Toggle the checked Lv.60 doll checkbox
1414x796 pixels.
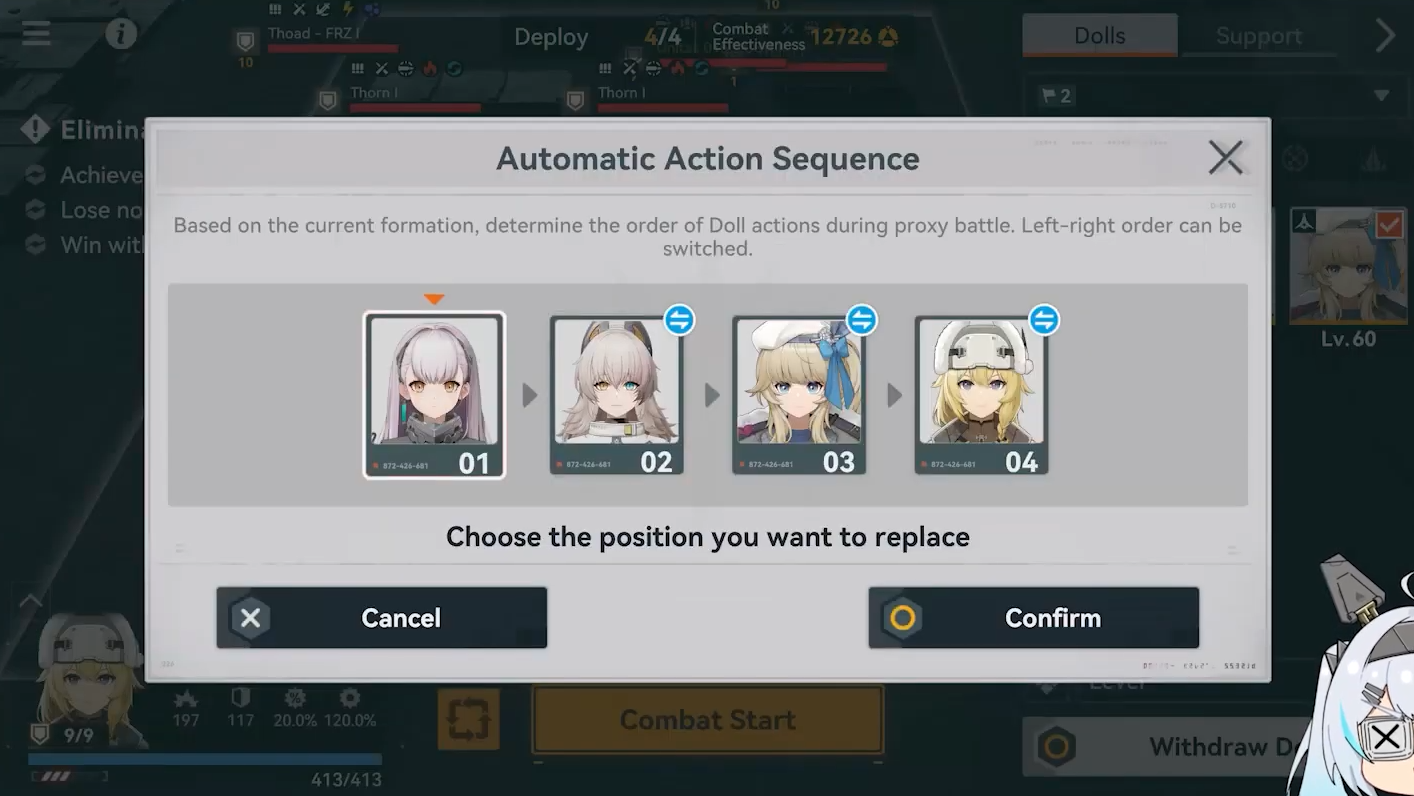(1389, 225)
